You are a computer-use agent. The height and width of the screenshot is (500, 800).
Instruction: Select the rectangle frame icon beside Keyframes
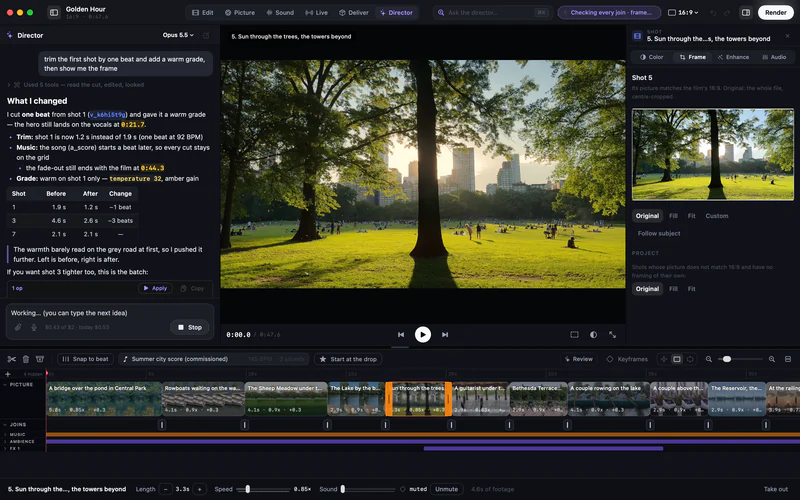pos(677,359)
